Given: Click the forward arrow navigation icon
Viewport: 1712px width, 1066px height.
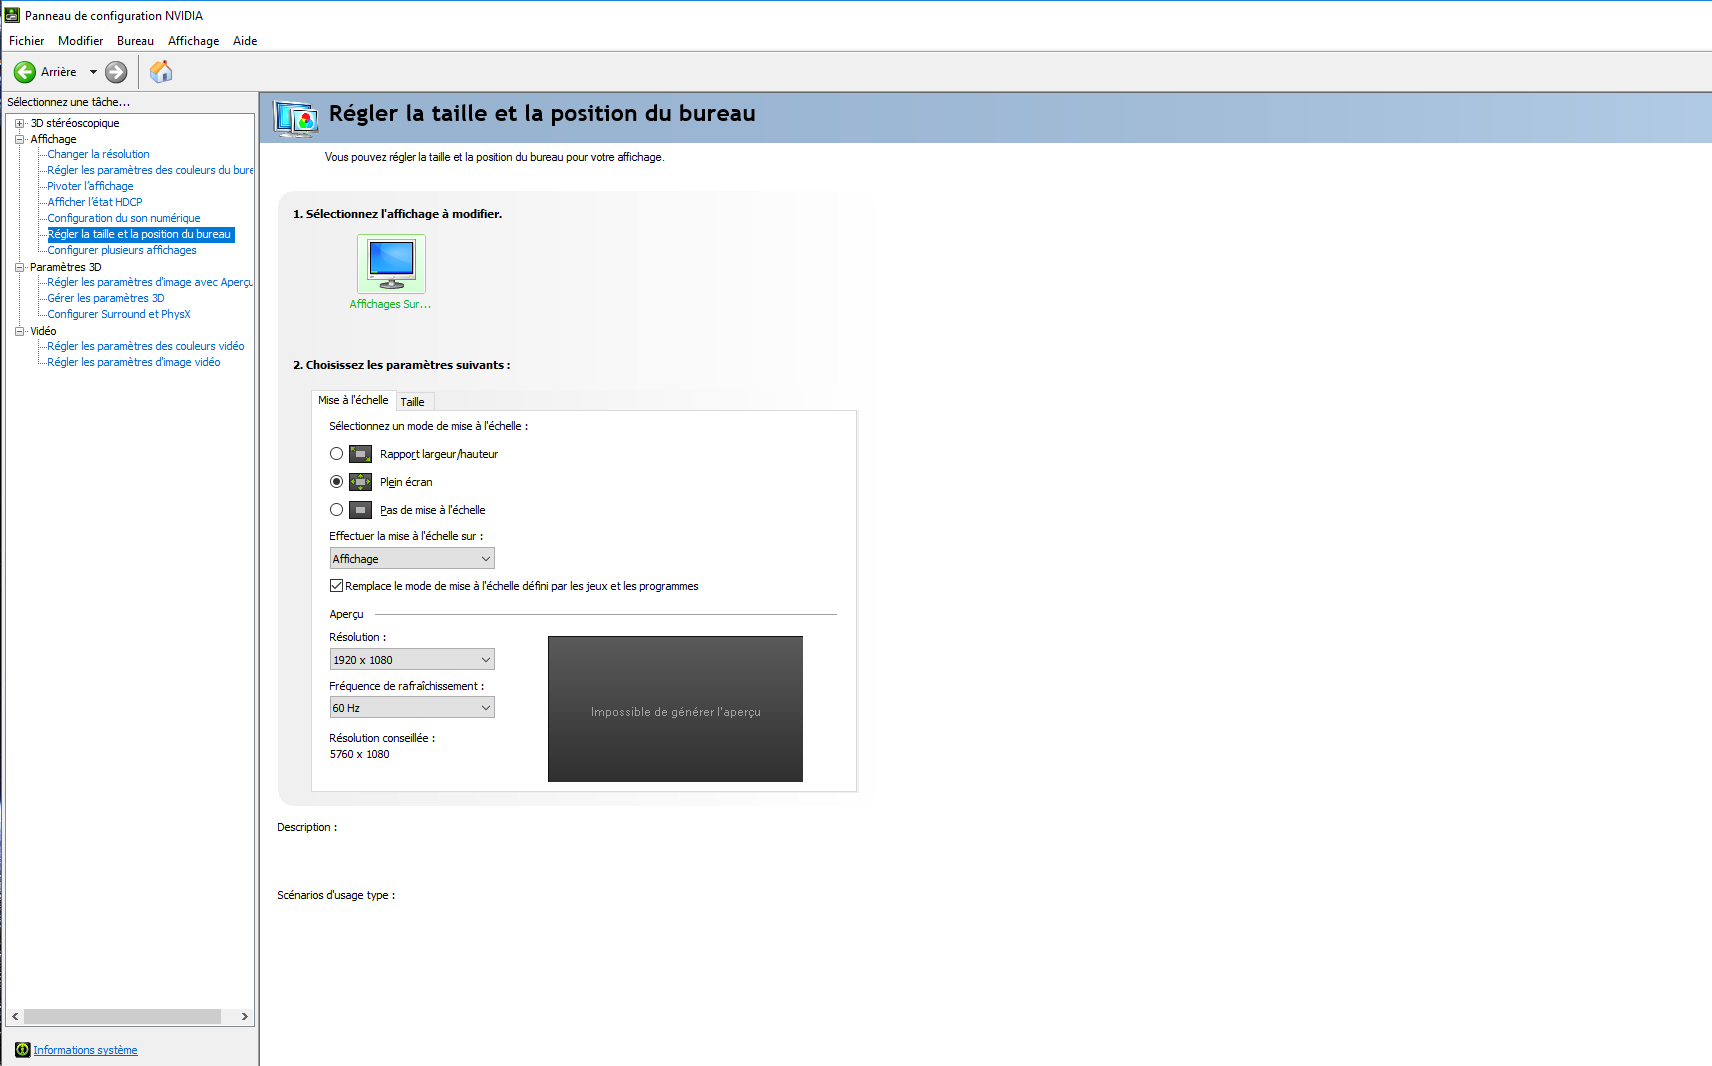Looking at the screenshot, I should 116,72.
